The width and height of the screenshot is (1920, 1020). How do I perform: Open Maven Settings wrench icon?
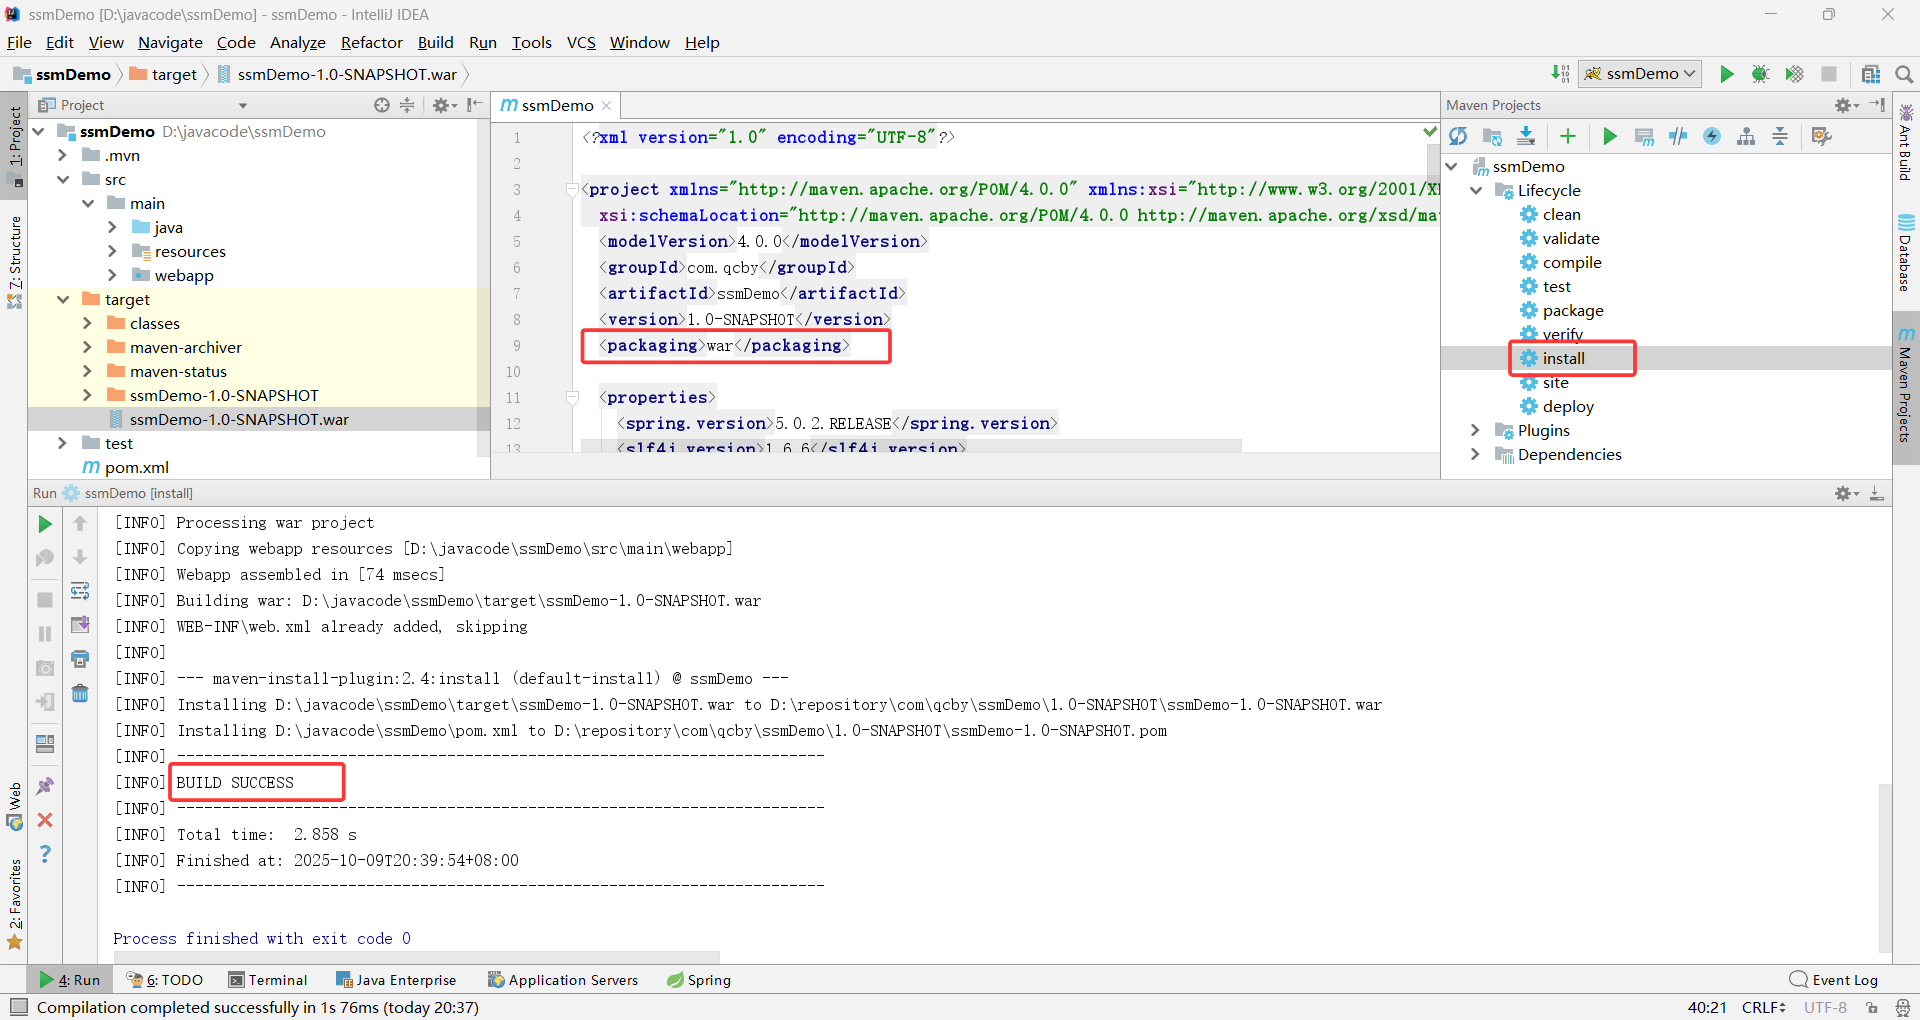pos(1822,136)
